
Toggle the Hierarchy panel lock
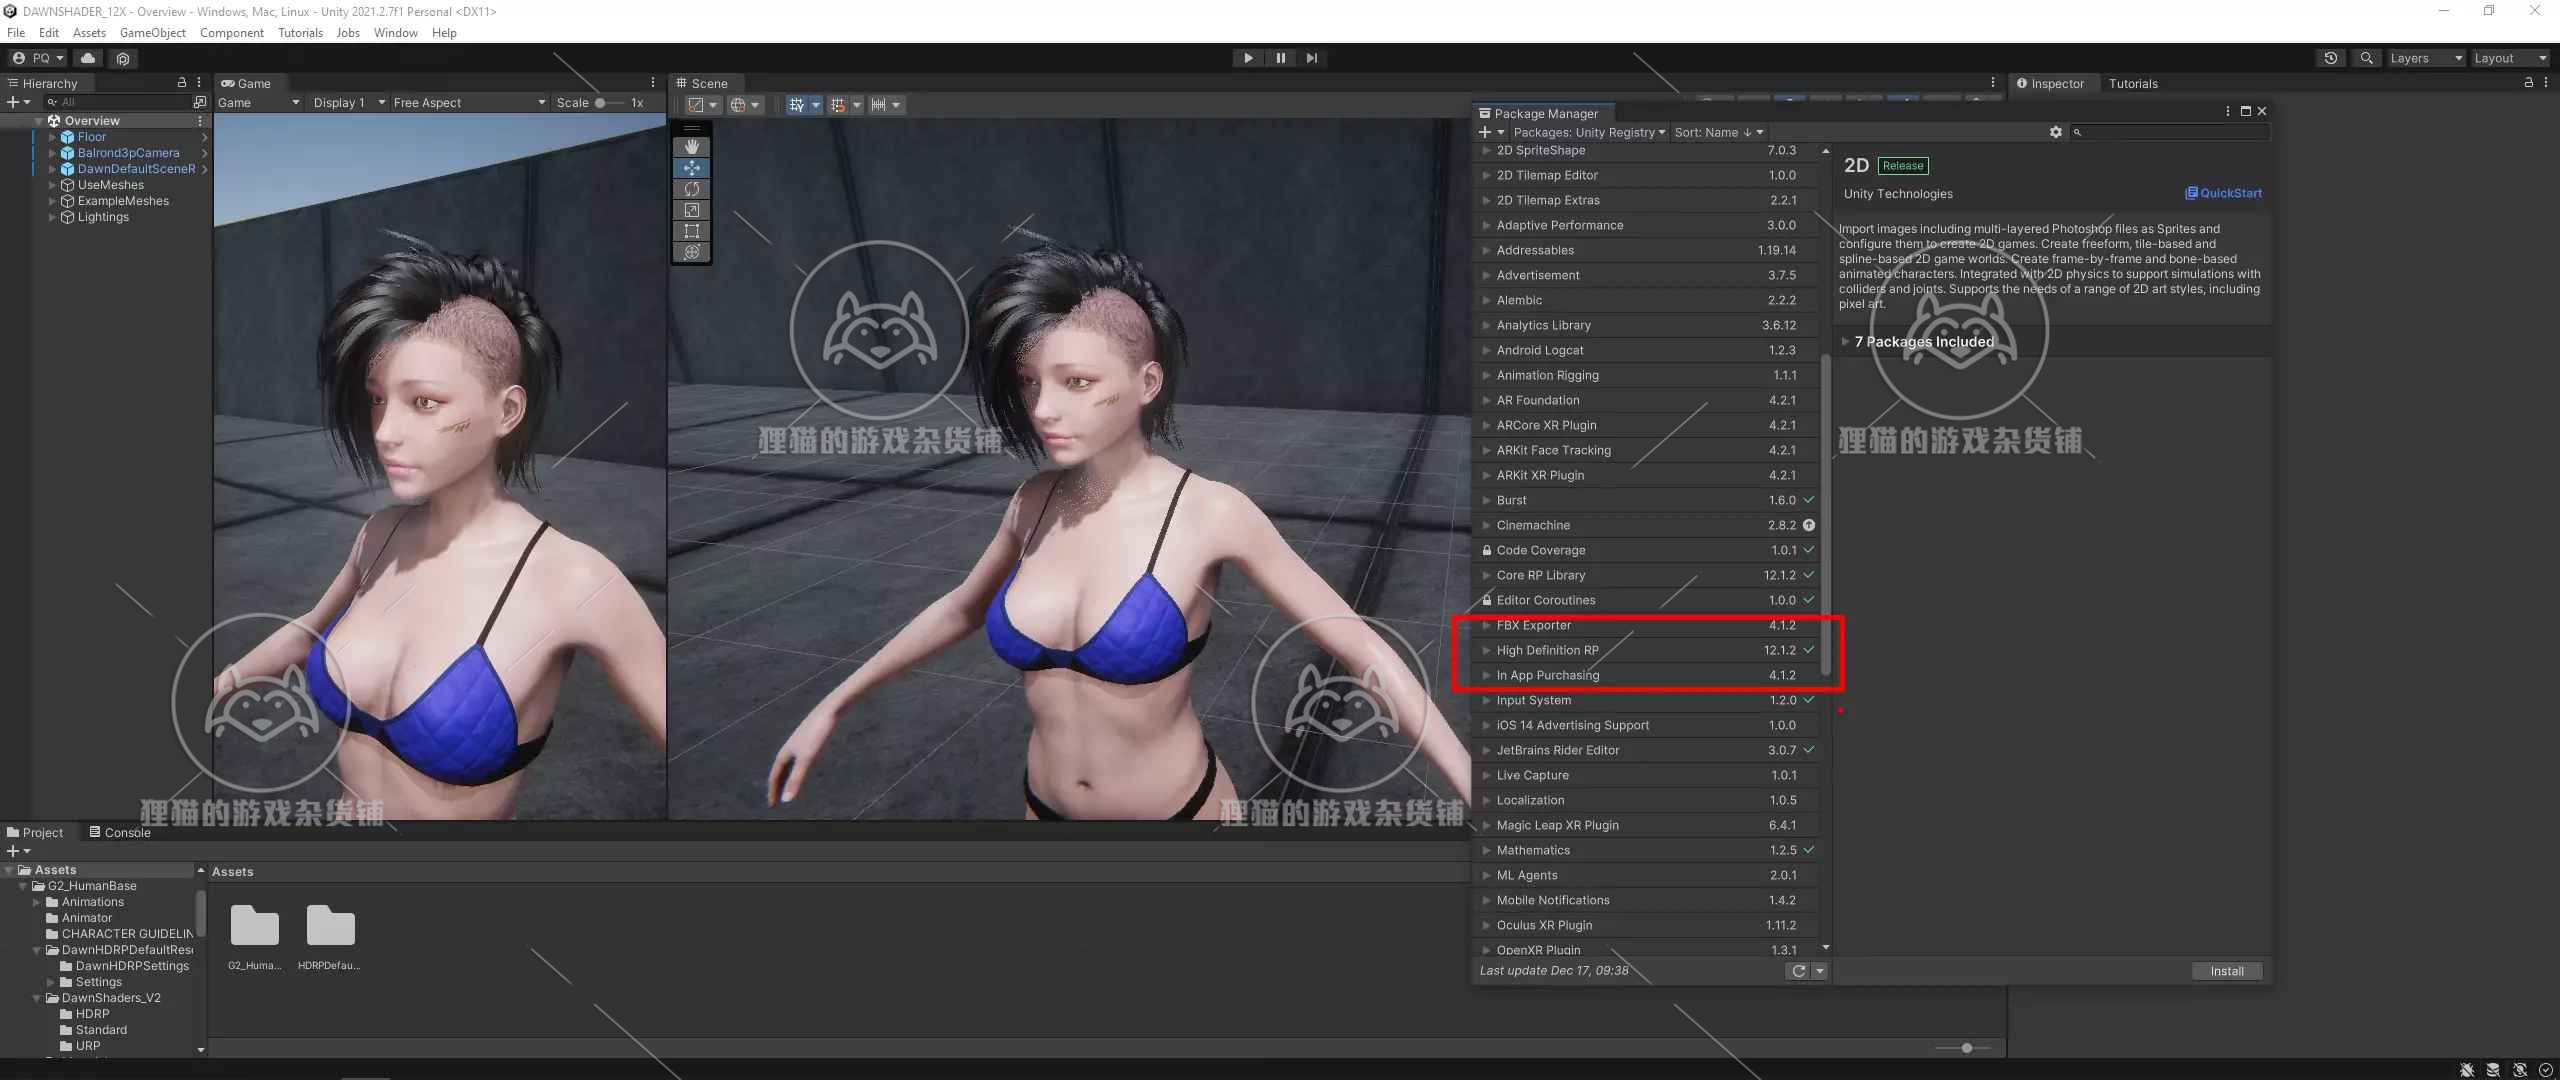point(181,83)
